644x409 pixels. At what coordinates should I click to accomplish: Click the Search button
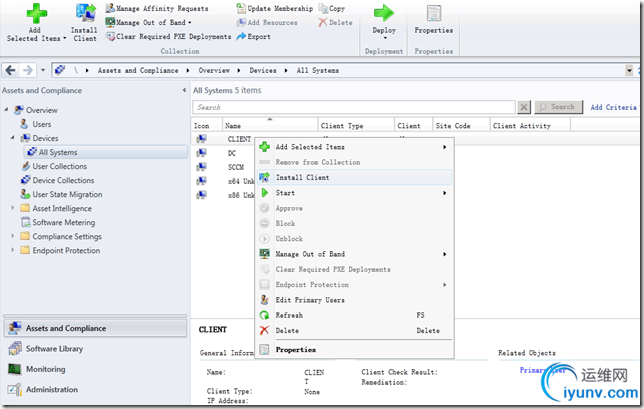559,107
